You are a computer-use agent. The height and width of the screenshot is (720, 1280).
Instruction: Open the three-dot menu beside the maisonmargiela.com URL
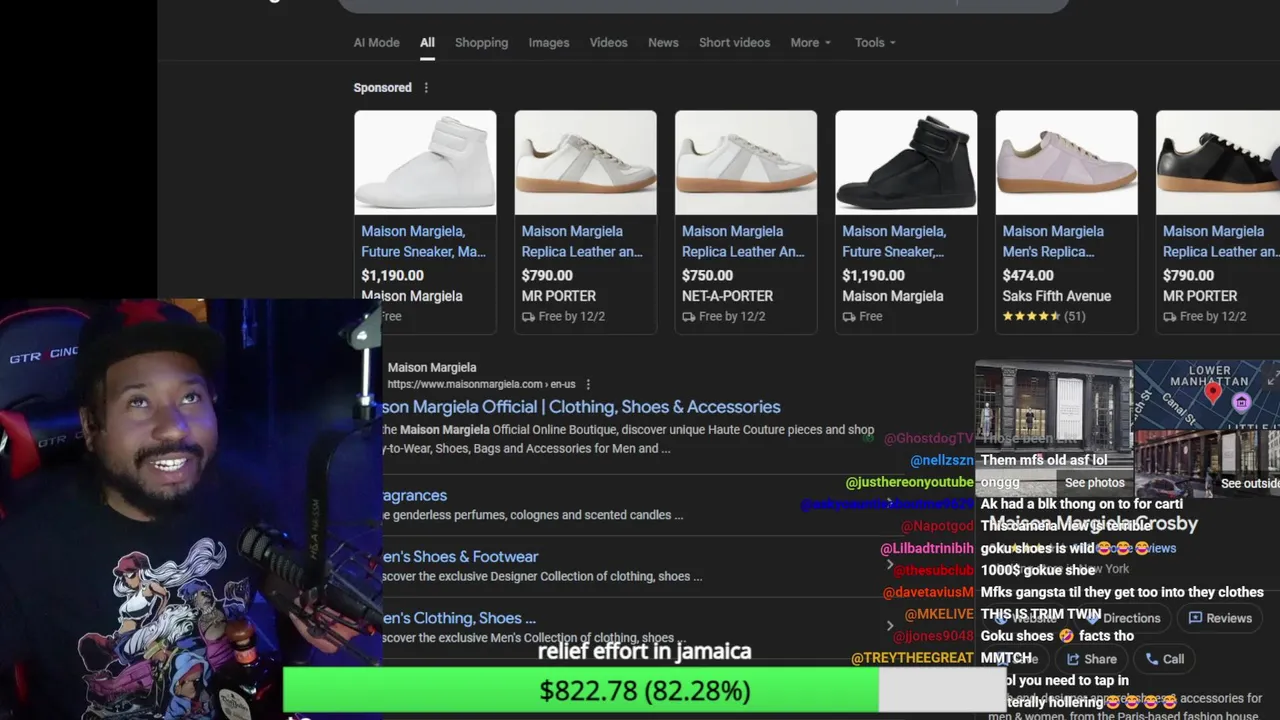pyautogui.click(x=588, y=384)
